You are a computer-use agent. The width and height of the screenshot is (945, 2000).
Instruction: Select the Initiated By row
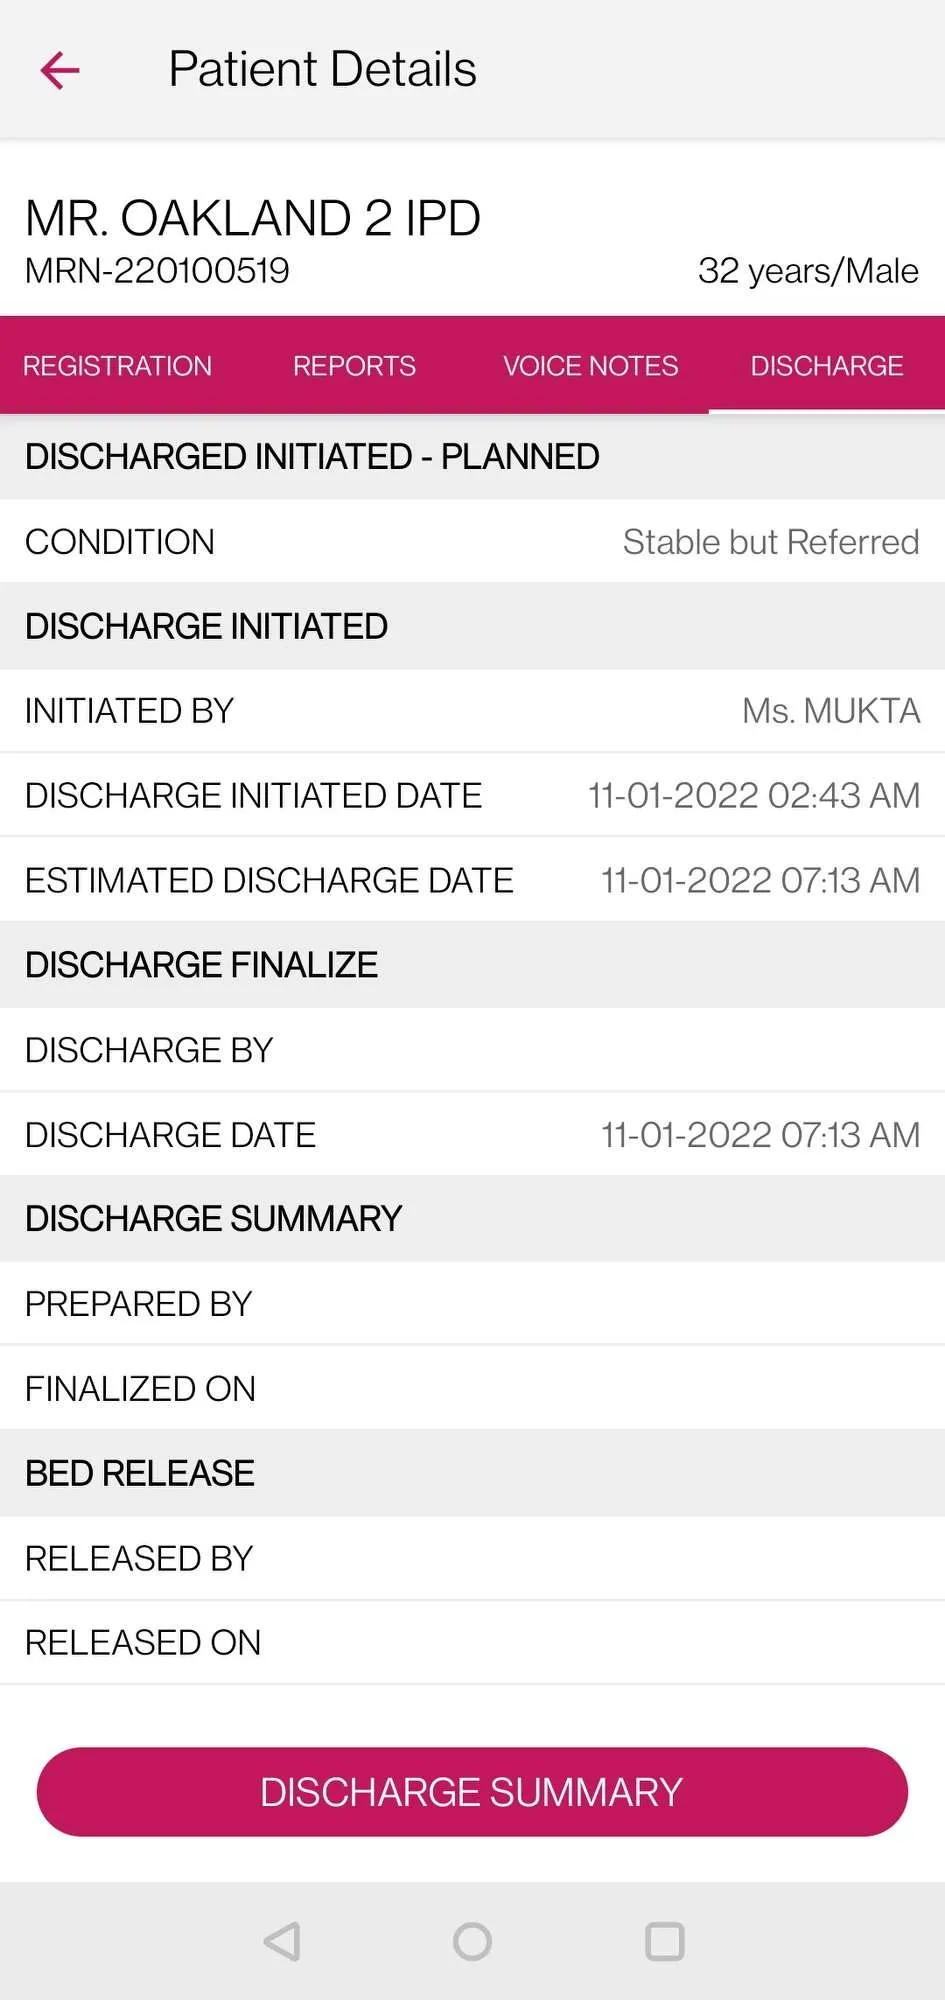pyautogui.click(x=472, y=711)
